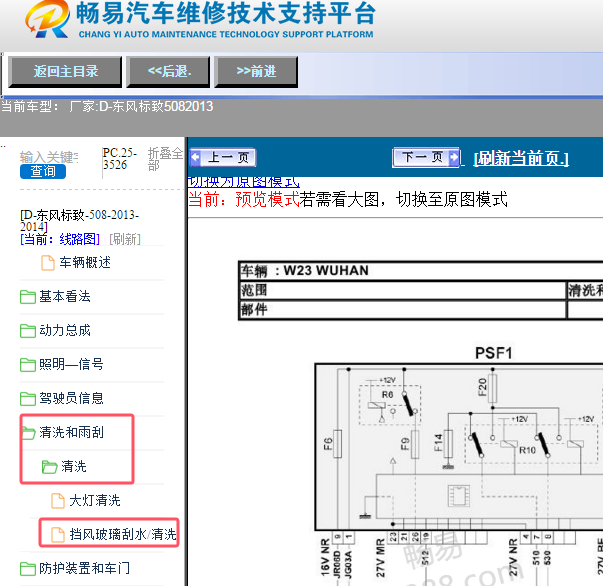Expand 防护装置和车门 folder
Viewport: 603px width, 586px height.
coord(84,568)
